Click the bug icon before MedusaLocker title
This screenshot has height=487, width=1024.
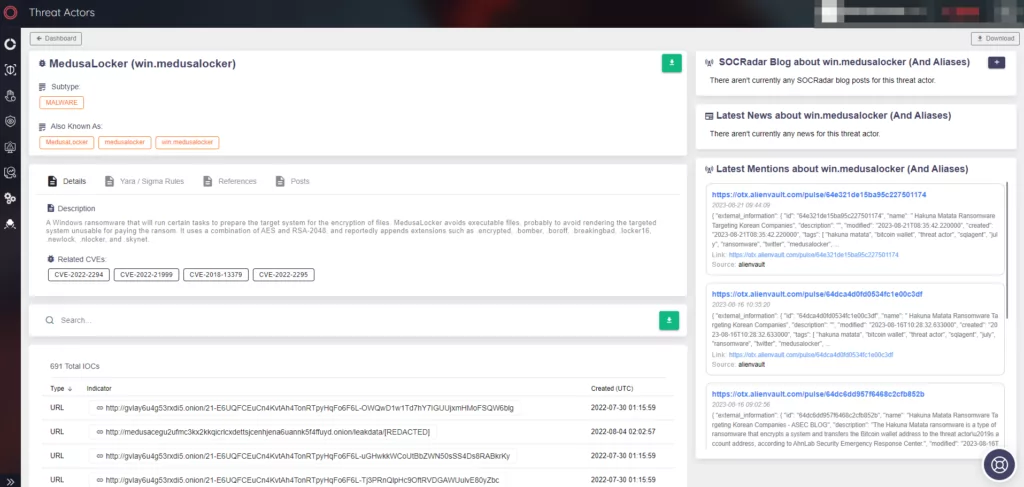pyautogui.click(x=42, y=64)
